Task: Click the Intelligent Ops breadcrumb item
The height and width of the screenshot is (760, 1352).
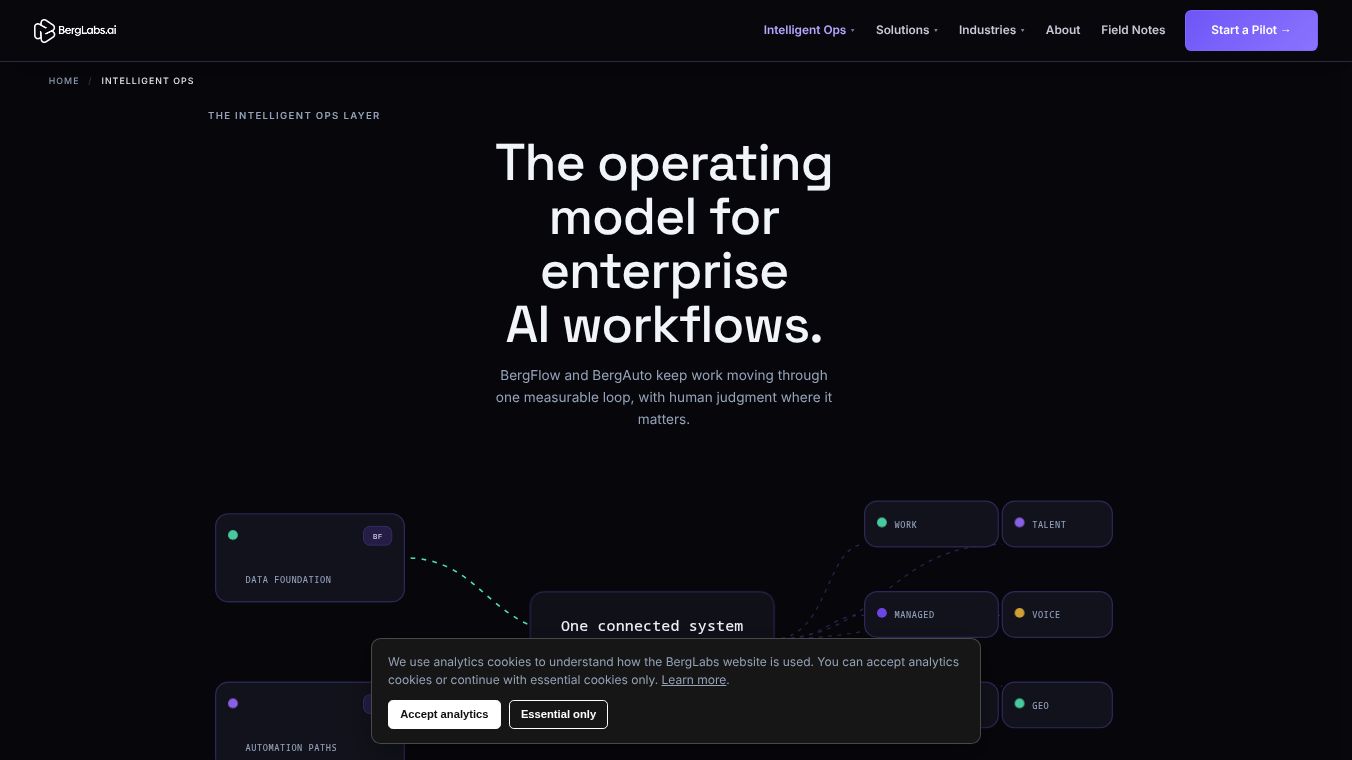Action: pyautogui.click(x=148, y=81)
